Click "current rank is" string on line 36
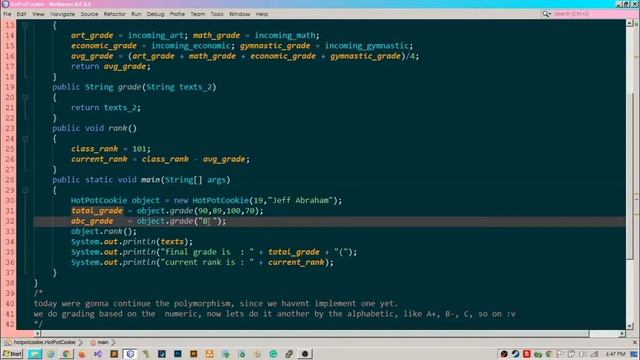The width and height of the screenshot is (640, 360). pyautogui.click(x=207, y=262)
